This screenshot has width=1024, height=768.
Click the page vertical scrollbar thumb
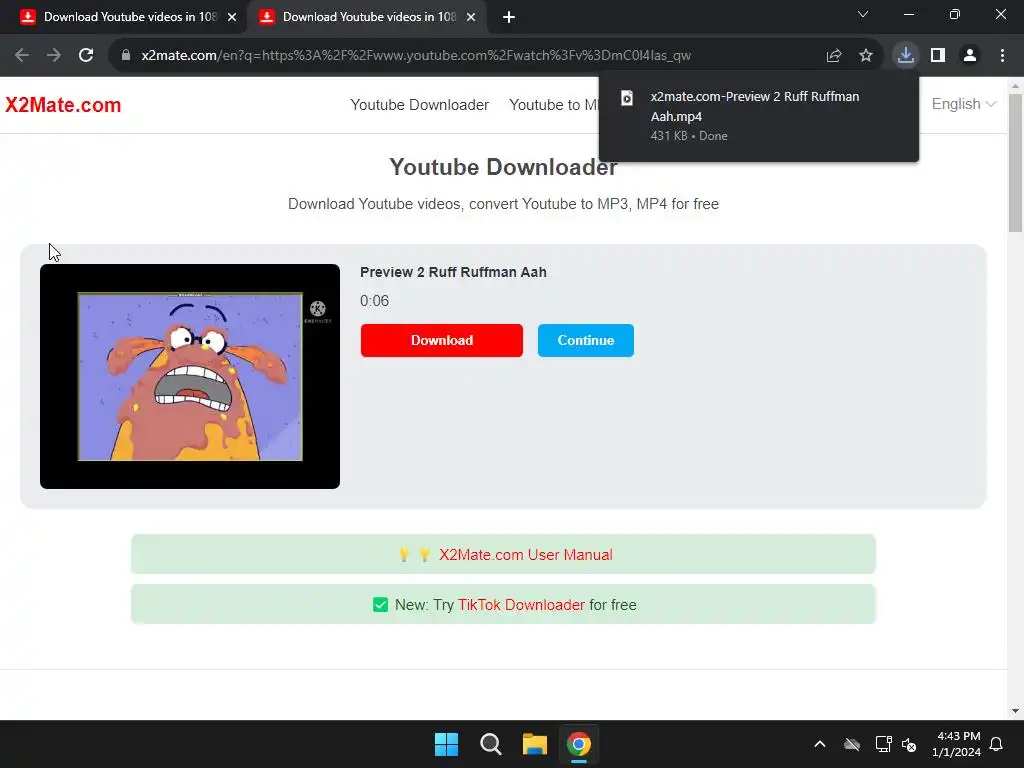[x=1016, y=163]
